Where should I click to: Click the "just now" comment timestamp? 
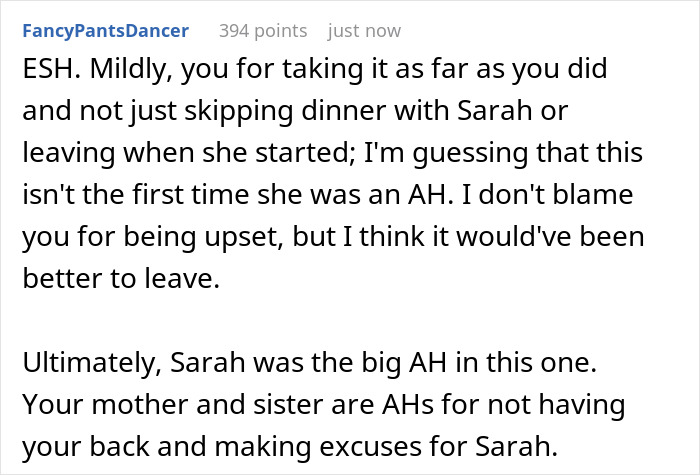click(x=364, y=31)
